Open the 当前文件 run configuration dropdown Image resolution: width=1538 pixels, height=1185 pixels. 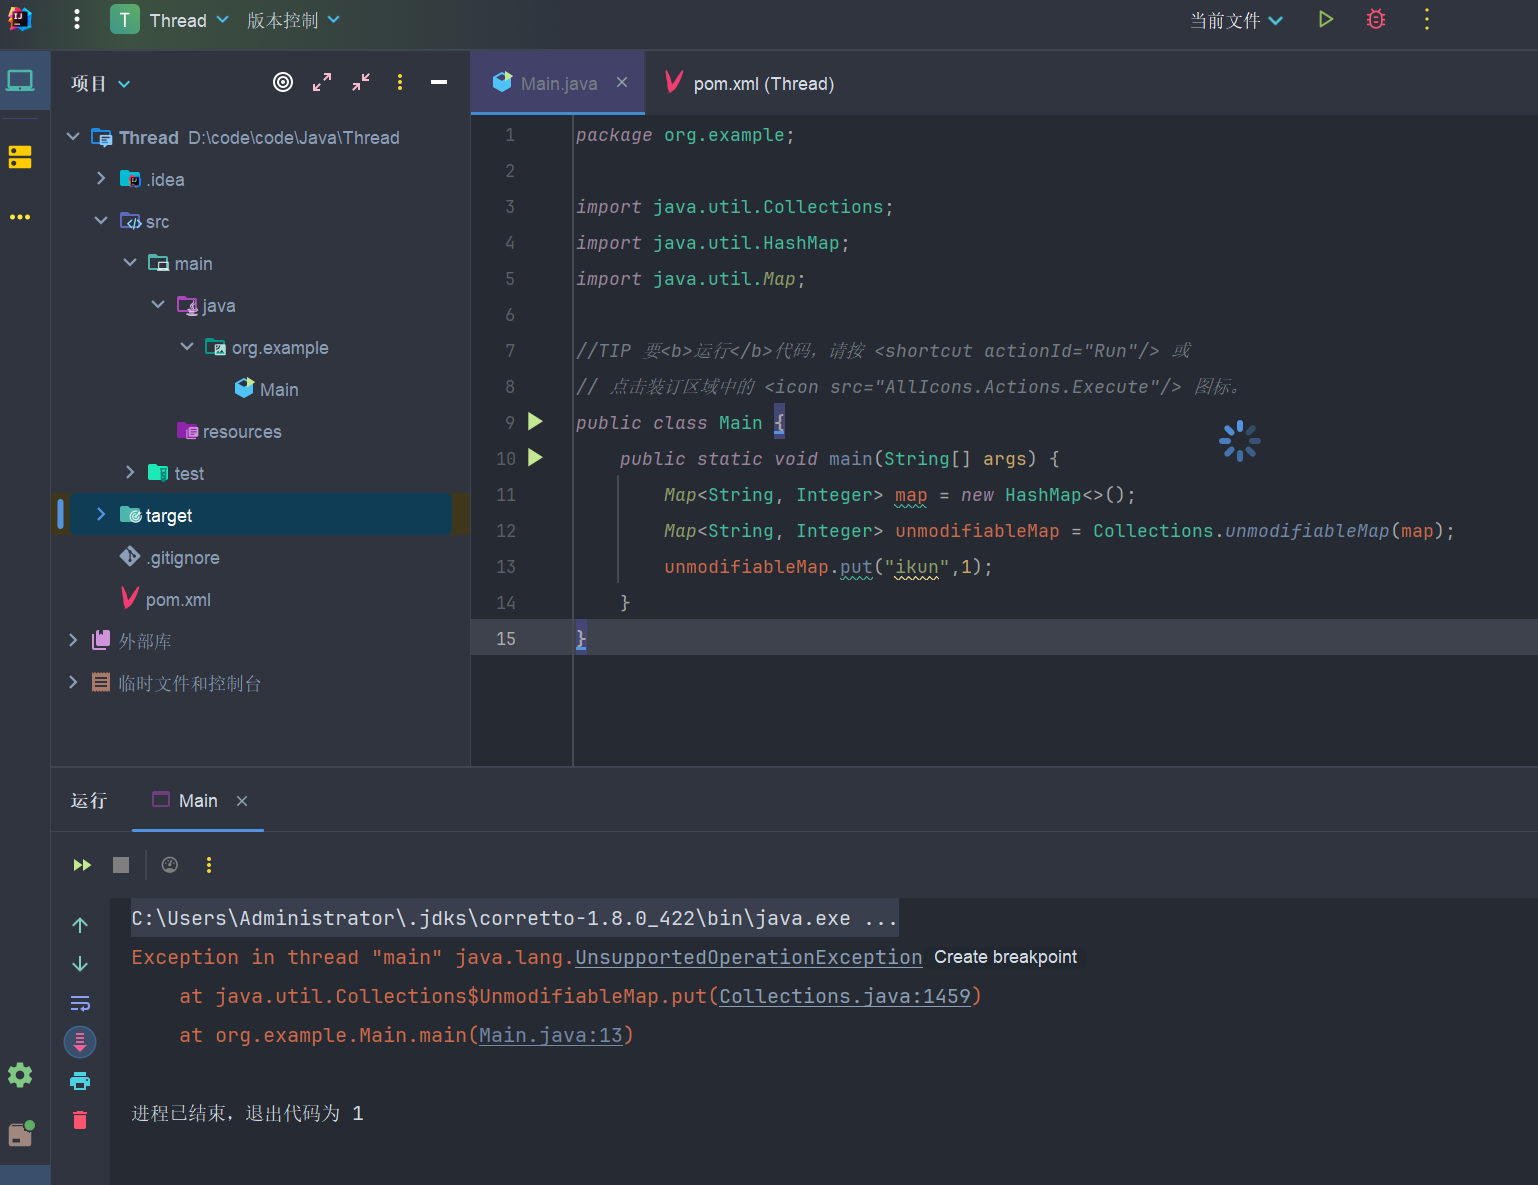(1236, 20)
